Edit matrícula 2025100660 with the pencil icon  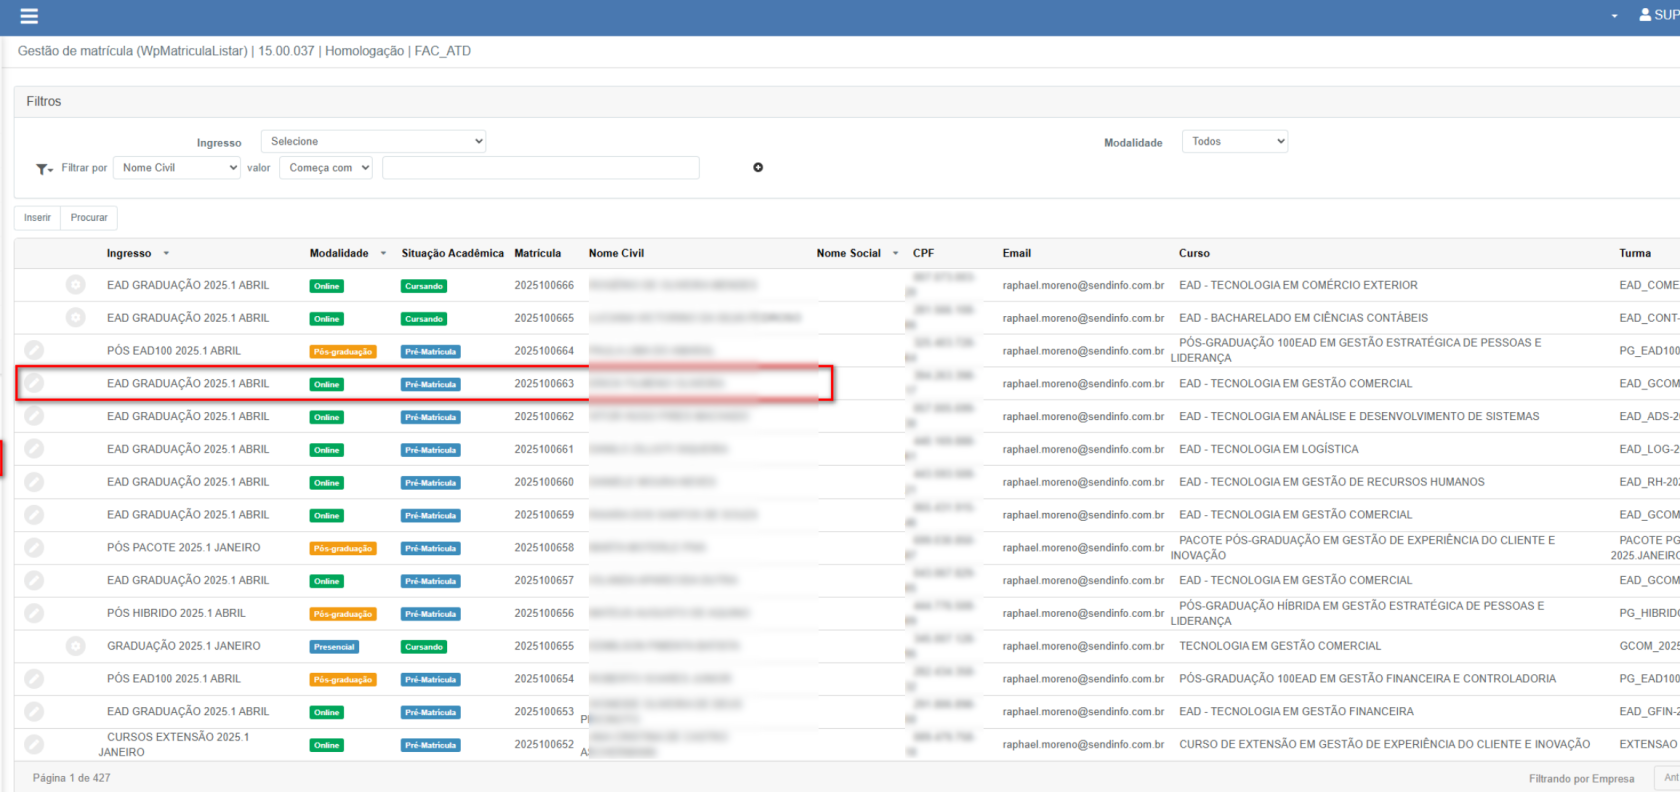(x=34, y=482)
